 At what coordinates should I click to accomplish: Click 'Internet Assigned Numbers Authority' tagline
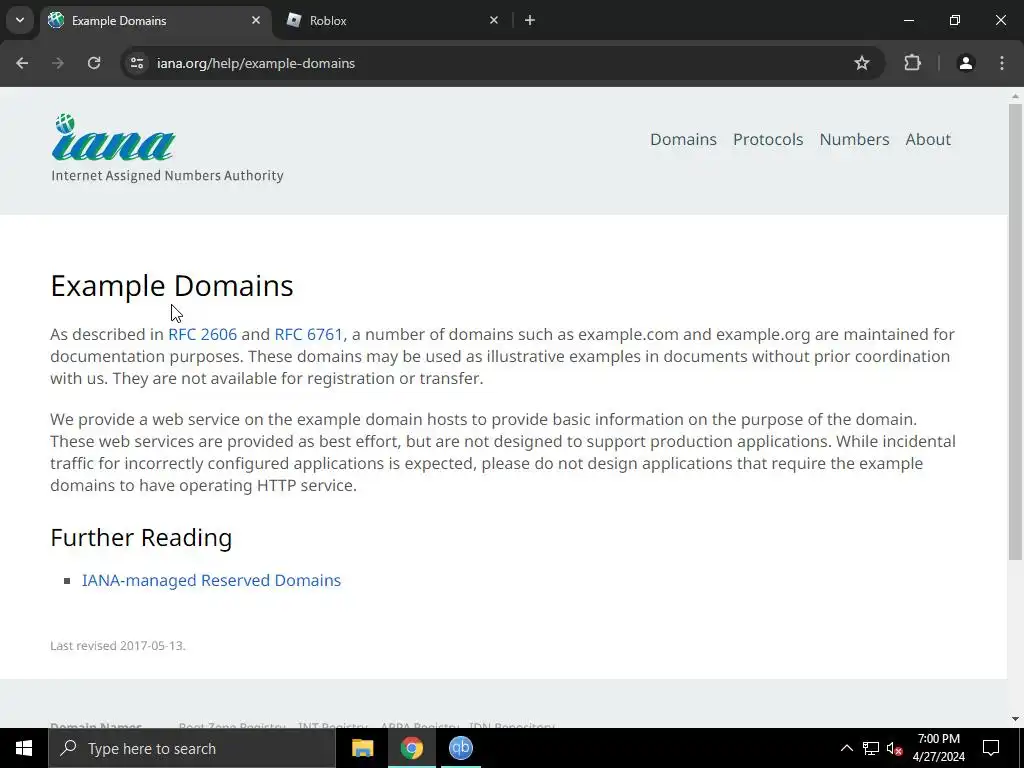pos(167,176)
